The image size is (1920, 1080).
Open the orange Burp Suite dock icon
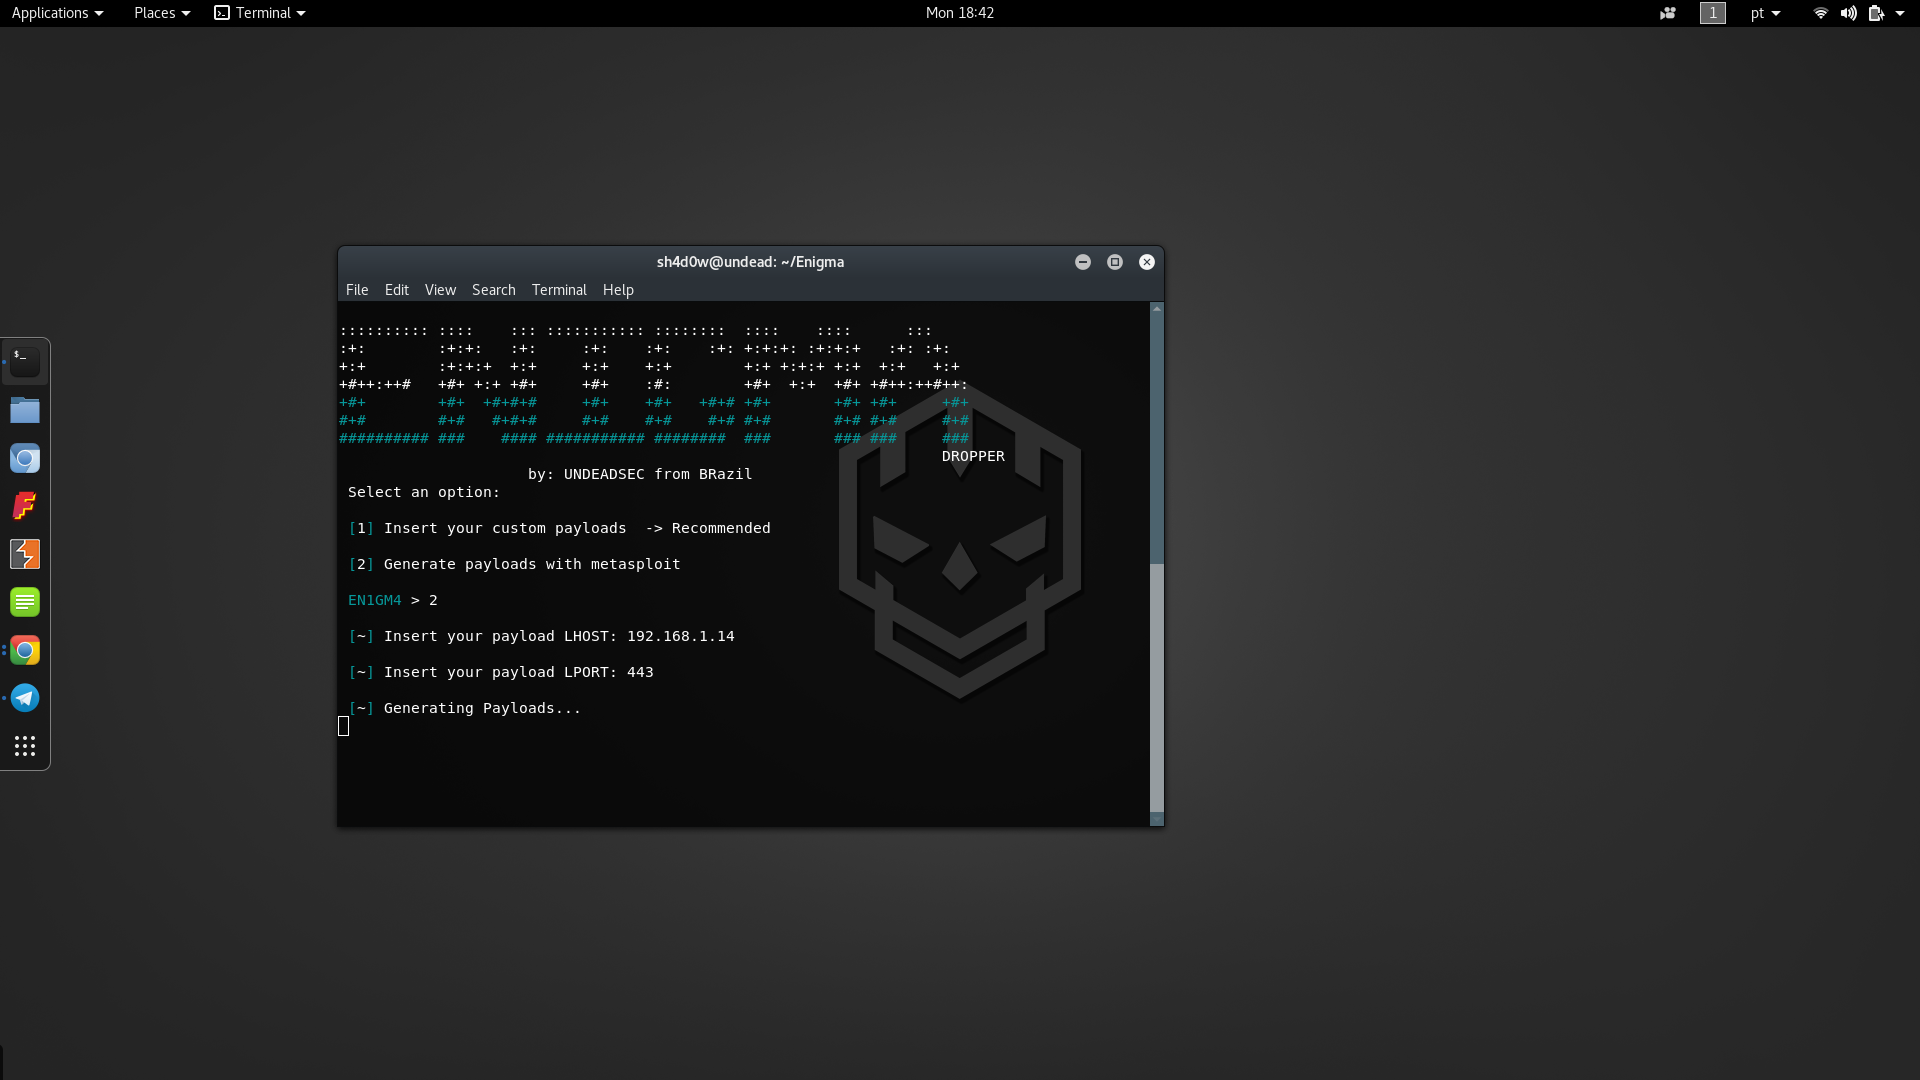[x=25, y=554]
